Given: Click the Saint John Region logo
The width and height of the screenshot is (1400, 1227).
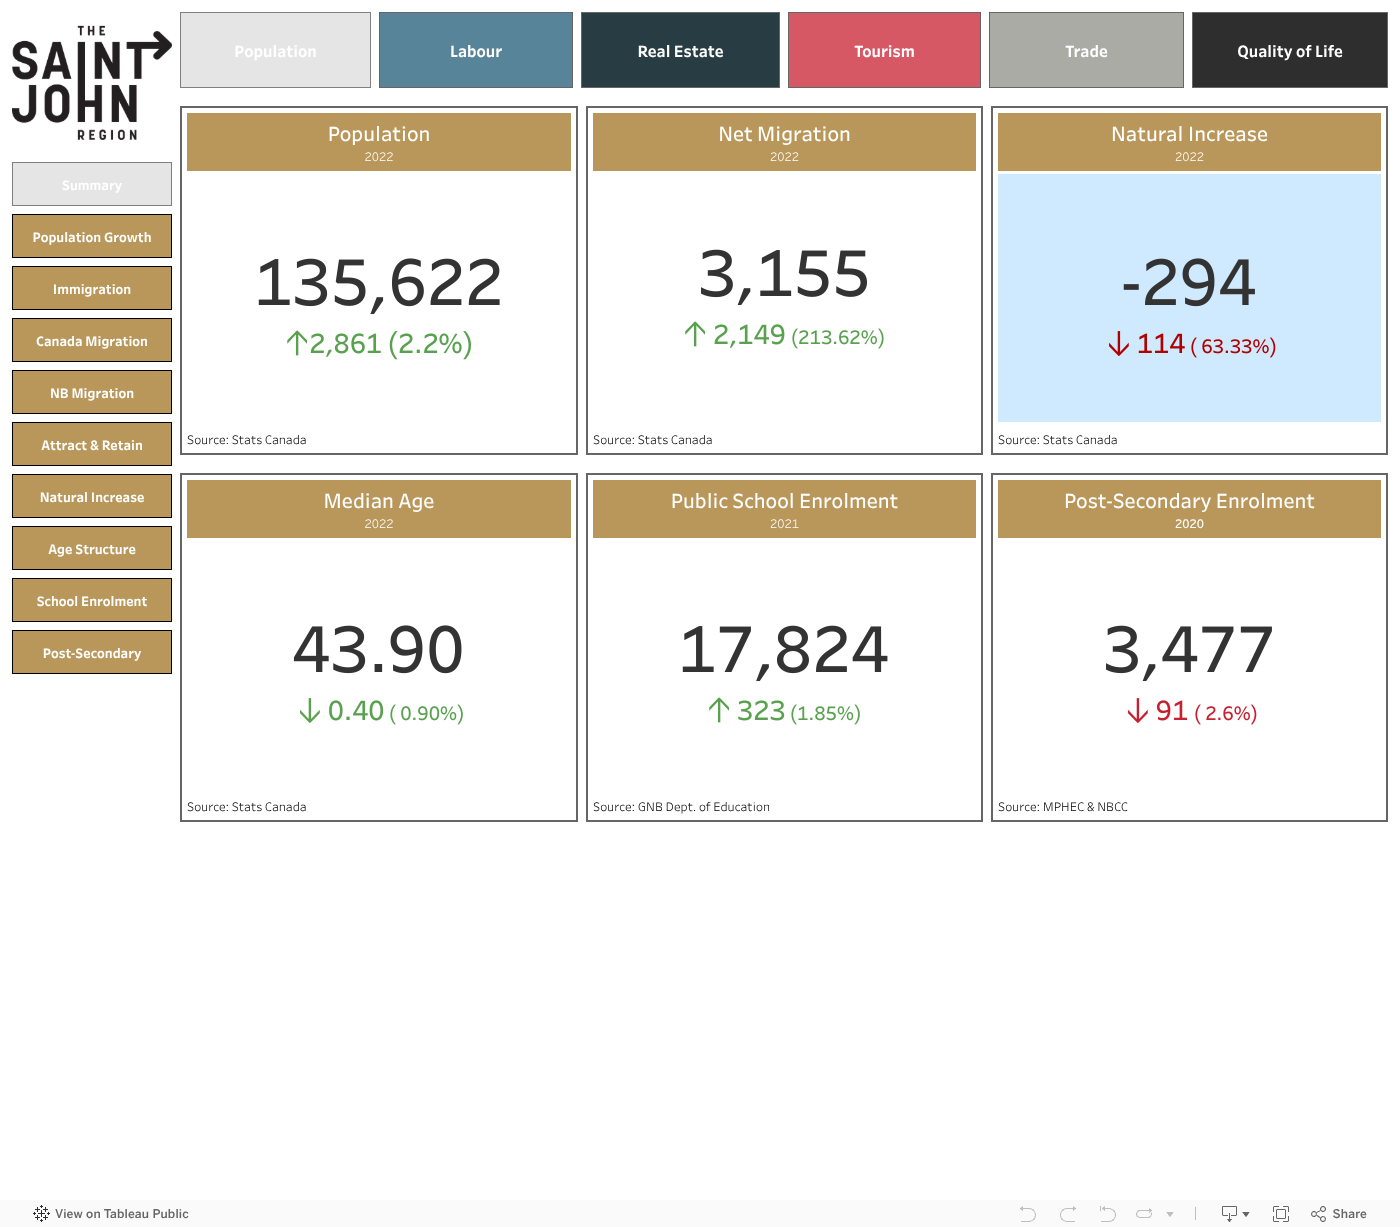Looking at the screenshot, I should click(x=91, y=84).
